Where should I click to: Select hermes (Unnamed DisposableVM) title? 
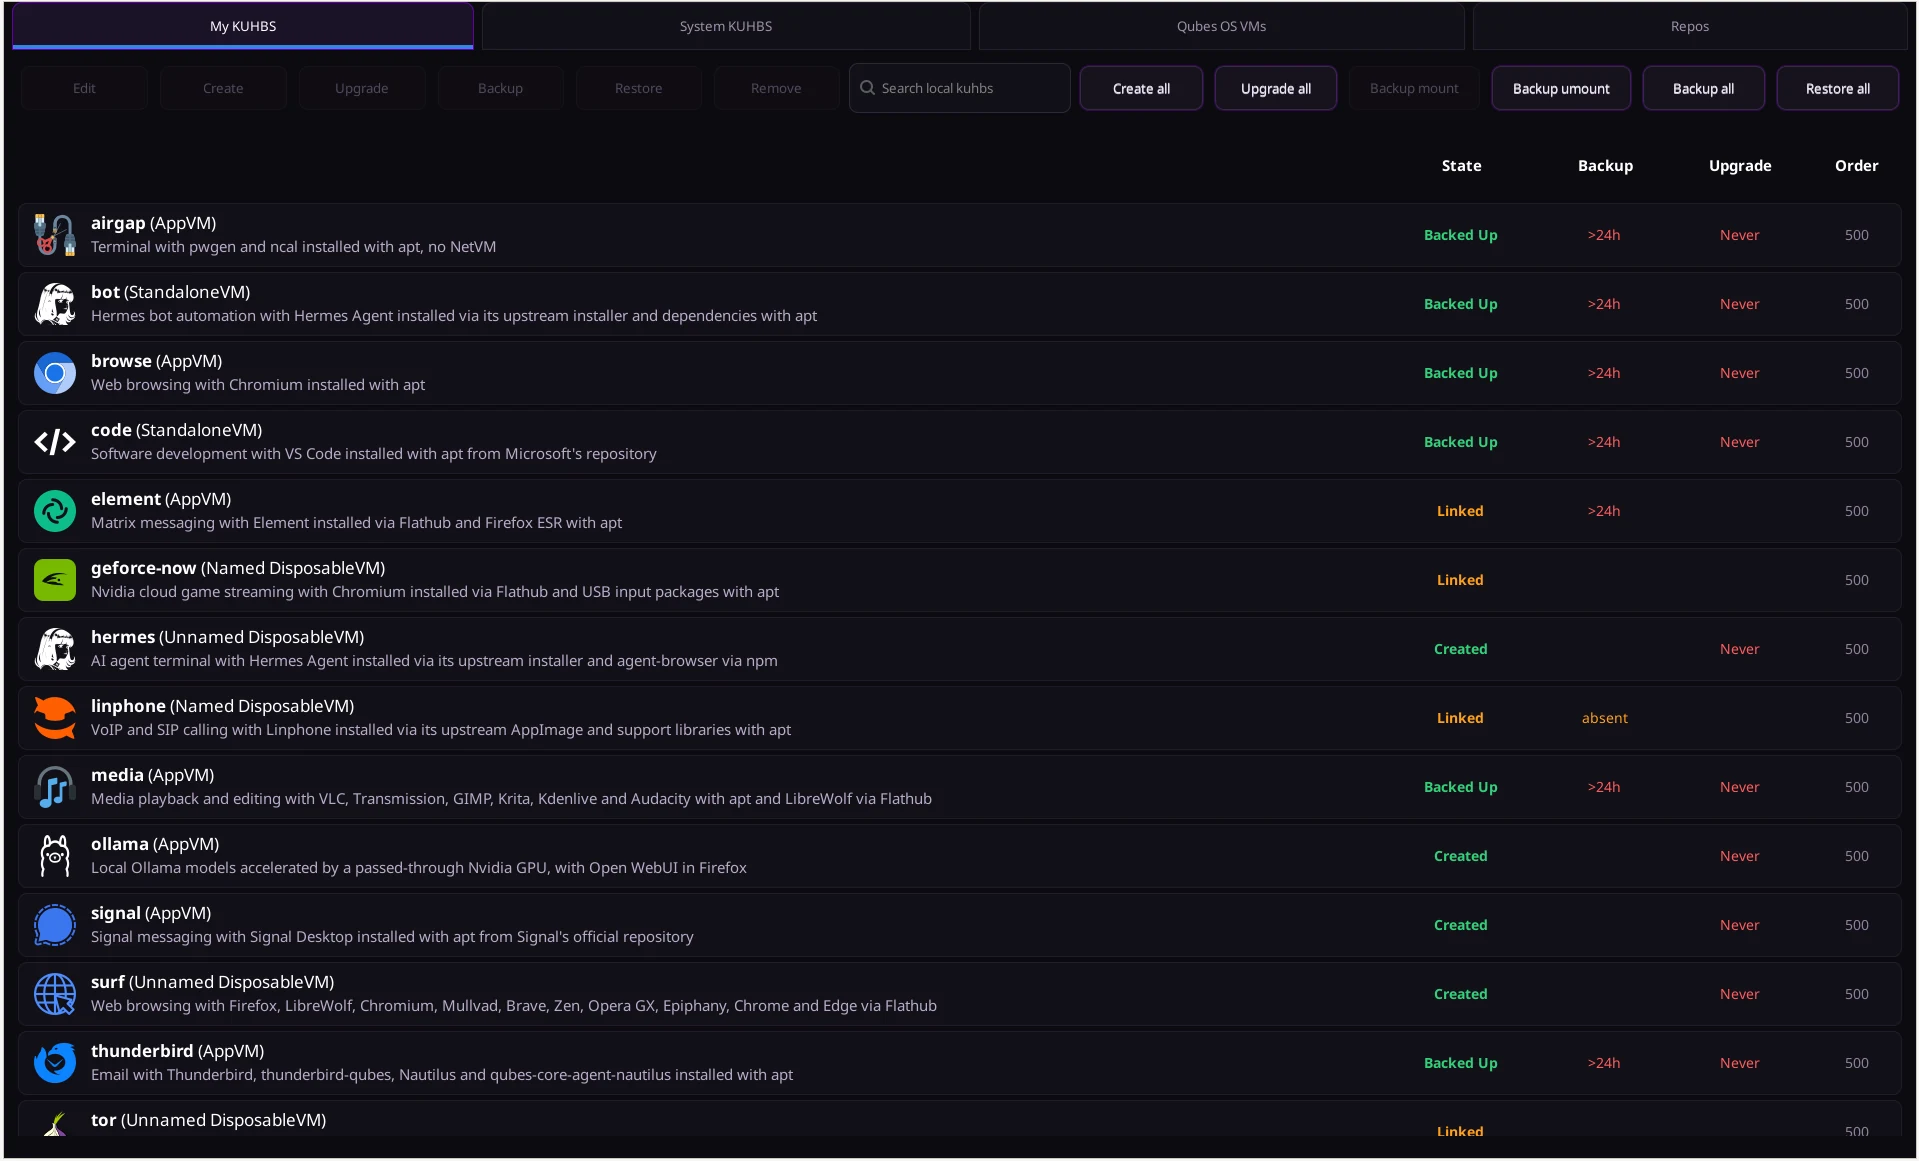(x=227, y=637)
